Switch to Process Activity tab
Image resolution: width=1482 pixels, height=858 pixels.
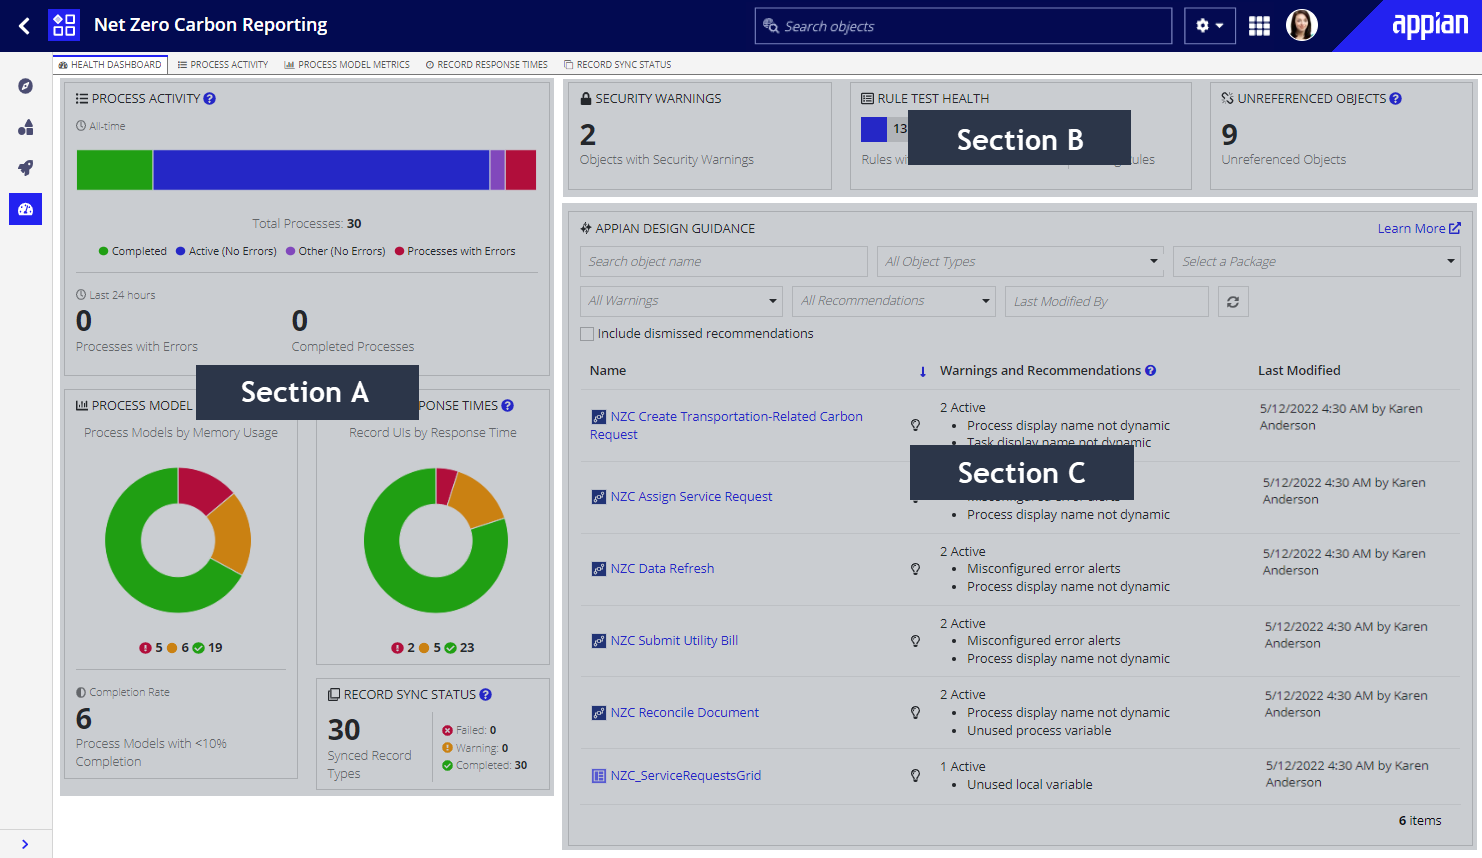[x=223, y=64]
